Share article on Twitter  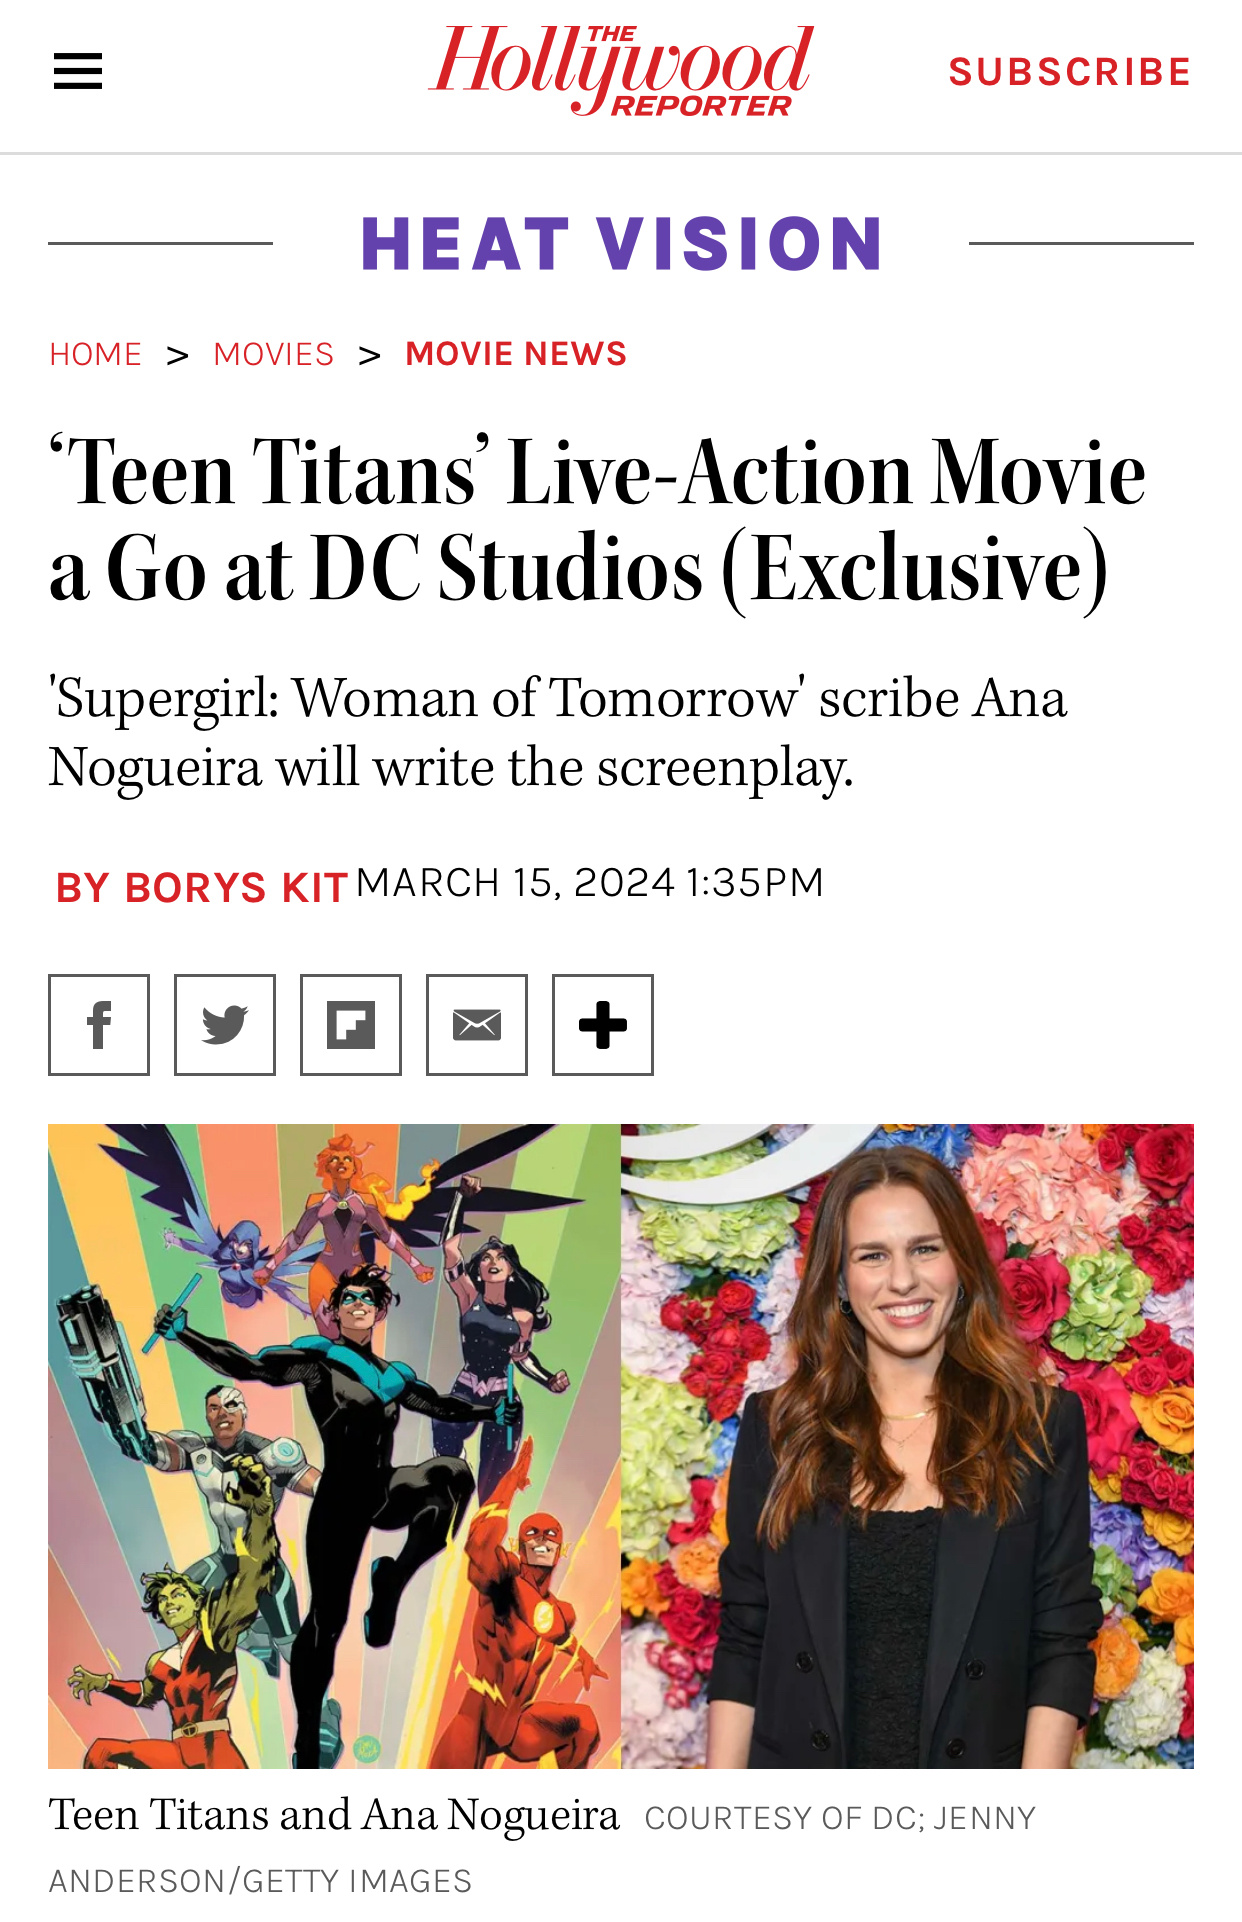click(225, 1025)
